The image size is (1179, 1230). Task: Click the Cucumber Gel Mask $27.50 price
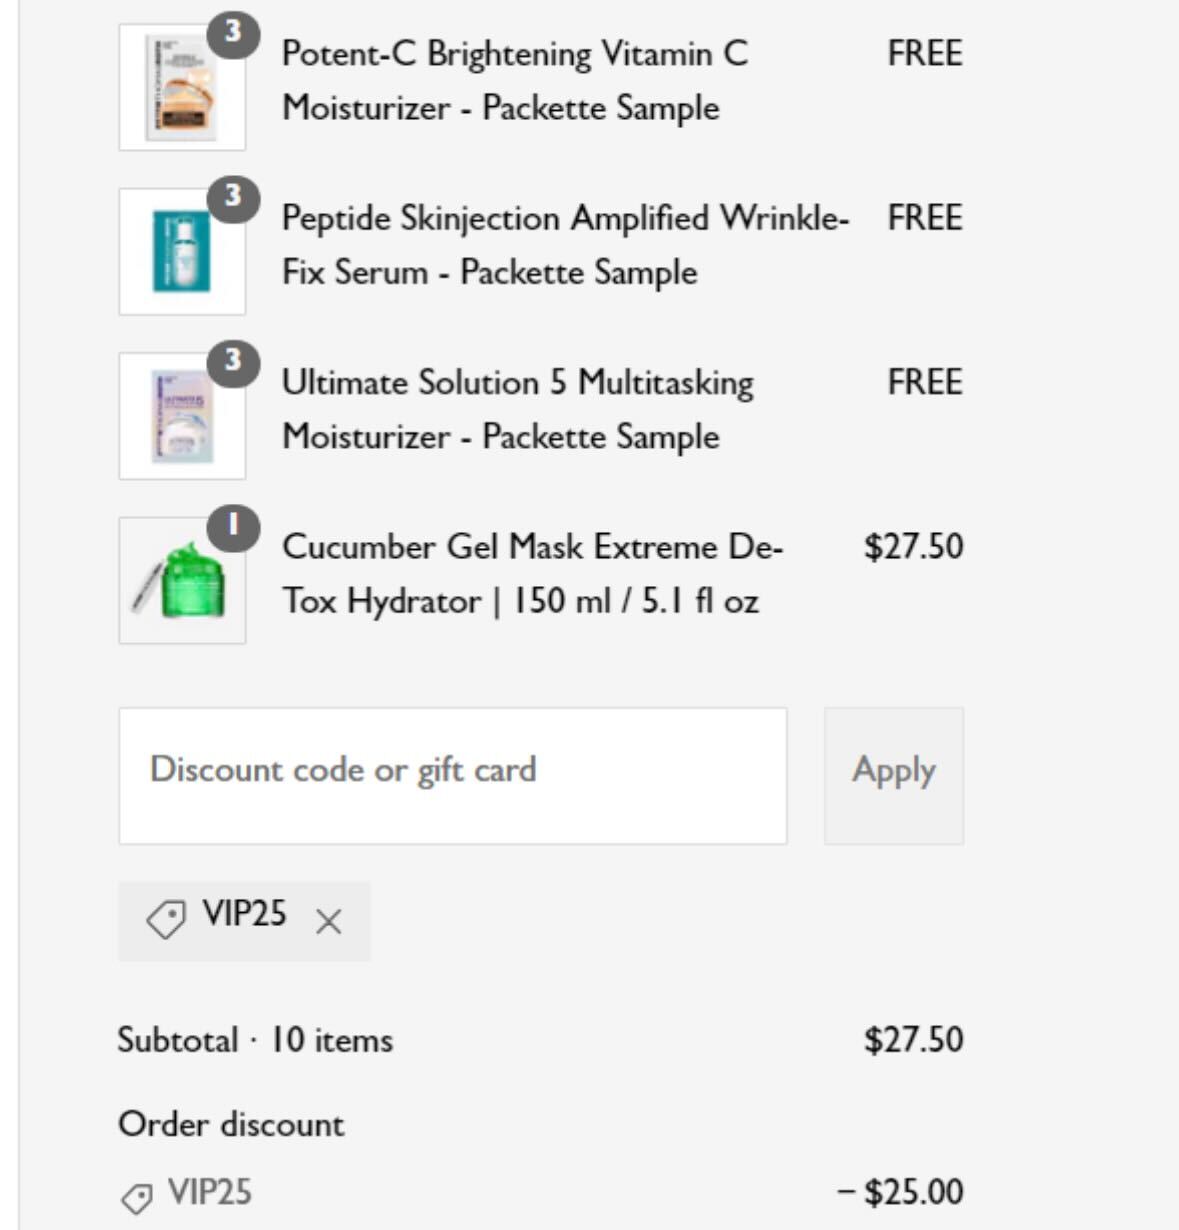tap(913, 546)
